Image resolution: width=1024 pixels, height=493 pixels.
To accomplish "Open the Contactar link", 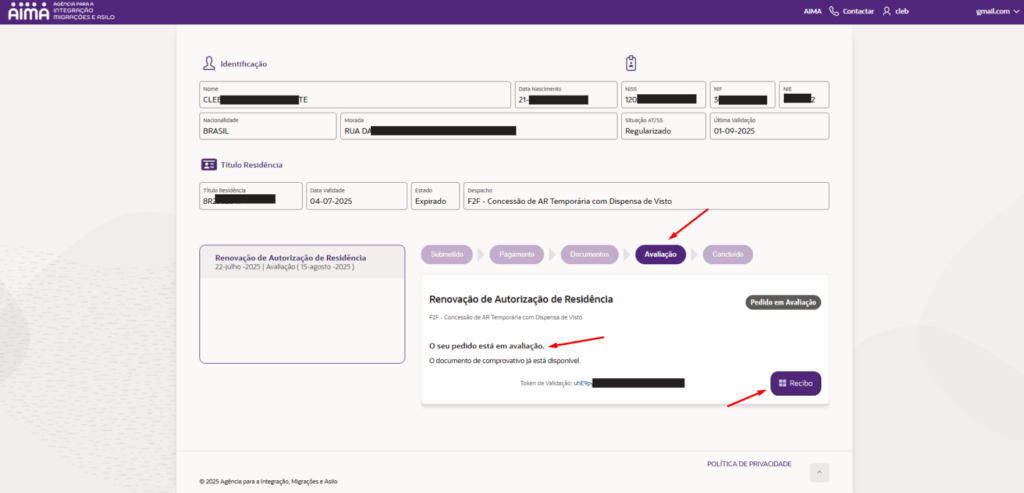I will tap(858, 12).
